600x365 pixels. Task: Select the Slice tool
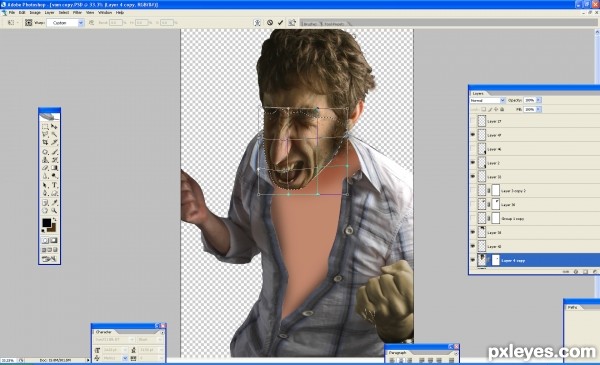[x=54, y=142]
